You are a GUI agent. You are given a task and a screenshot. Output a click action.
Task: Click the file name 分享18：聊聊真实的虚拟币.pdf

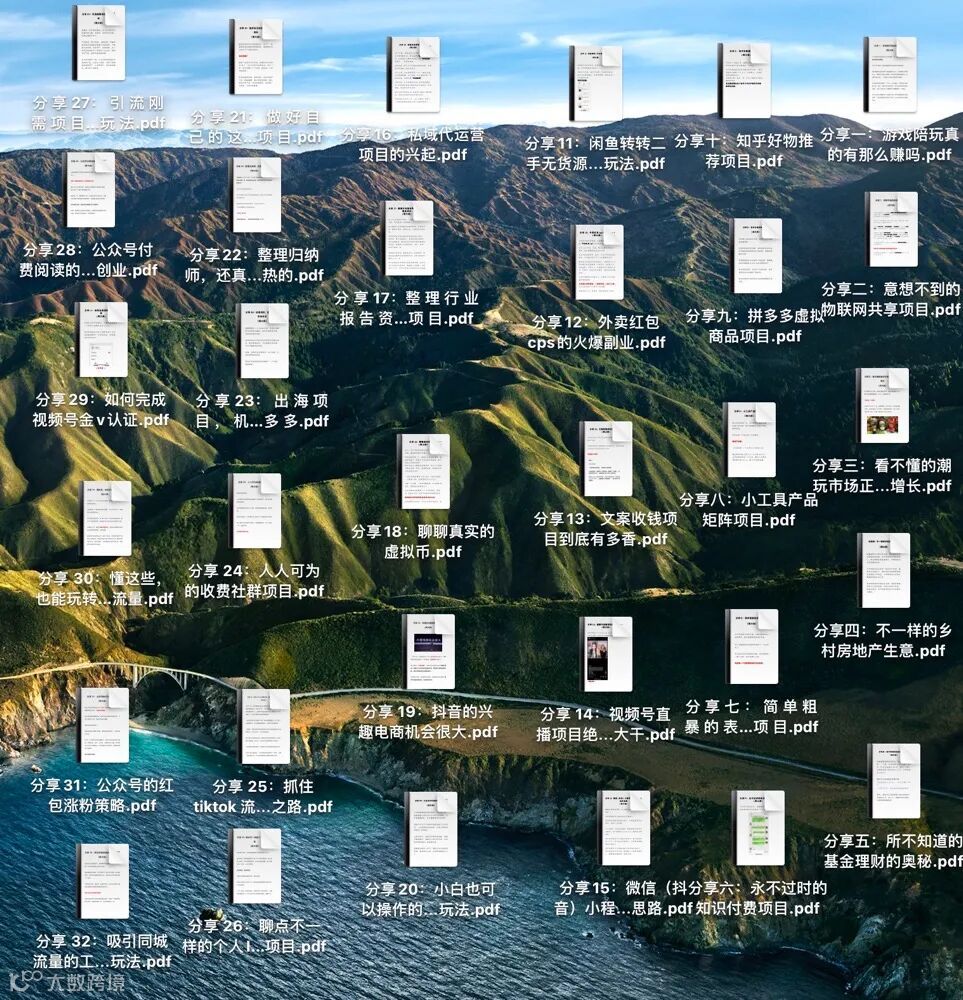(423, 541)
